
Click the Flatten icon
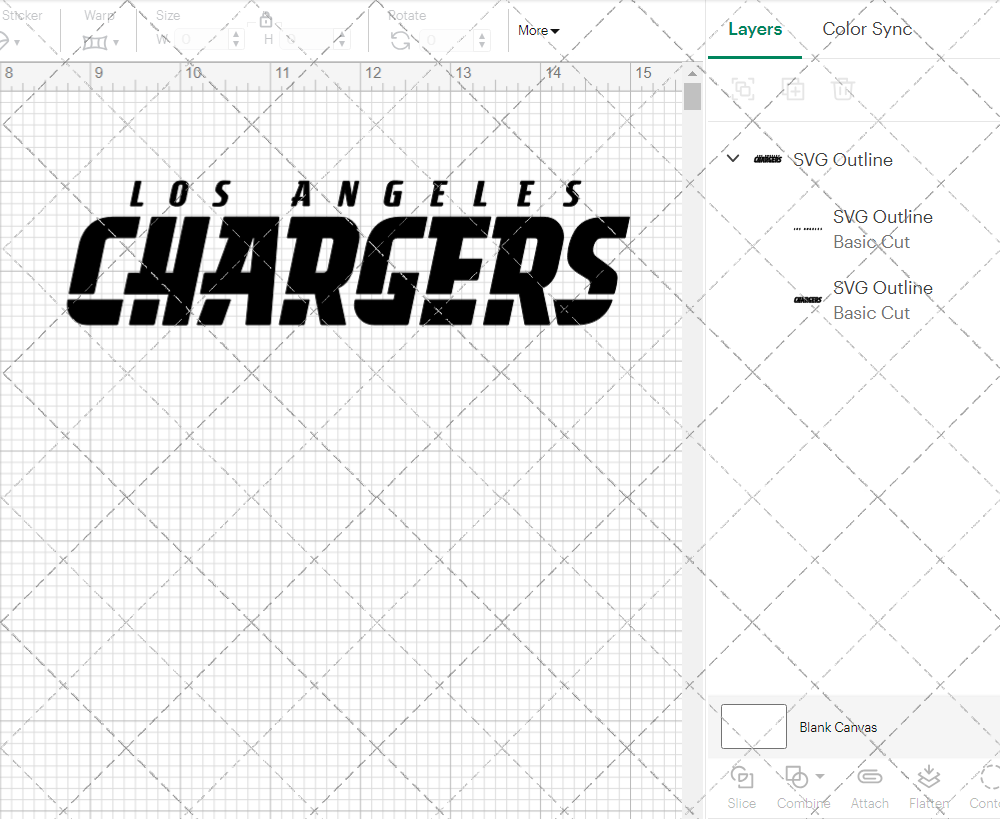pyautogui.click(x=928, y=778)
